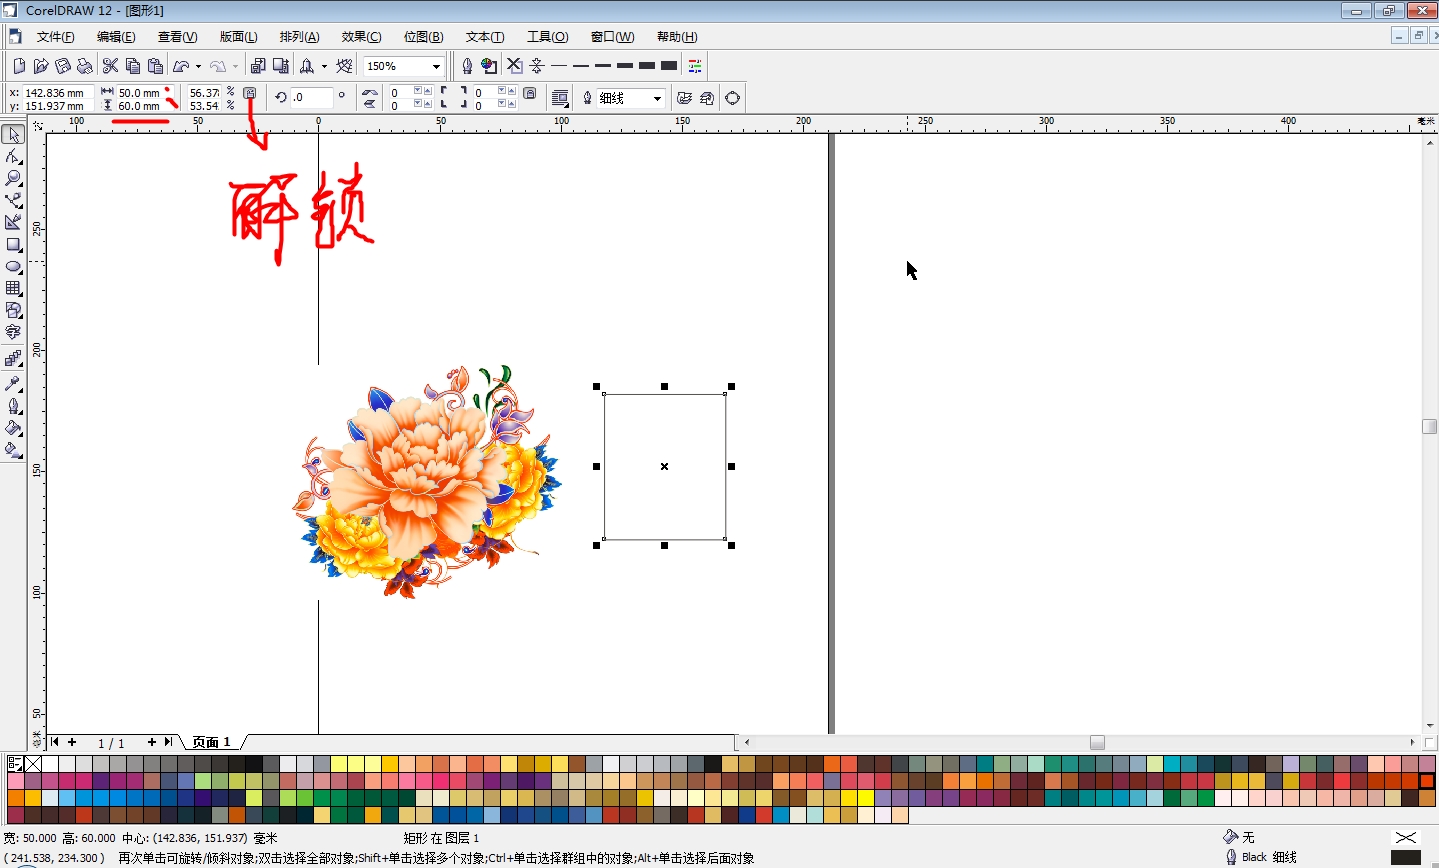1439x868 pixels.
Task: Expand the application launcher dropdown arrow
Action: [324, 66]
